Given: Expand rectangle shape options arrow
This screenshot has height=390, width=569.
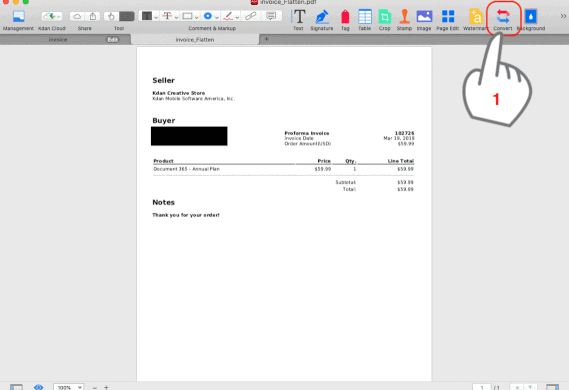Looking at the screenshot, I should click(196, 17).
